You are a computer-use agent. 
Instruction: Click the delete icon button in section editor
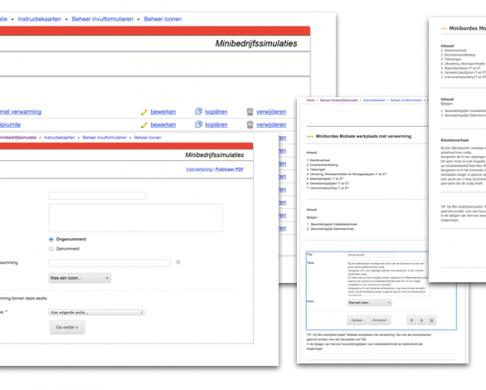click(x=431, y=320)
